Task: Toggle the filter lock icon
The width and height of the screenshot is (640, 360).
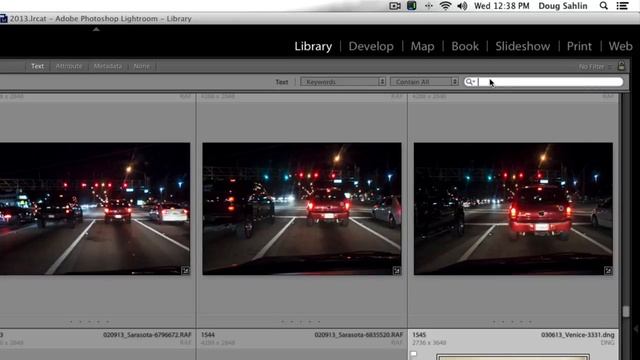Action: (621, 66)
